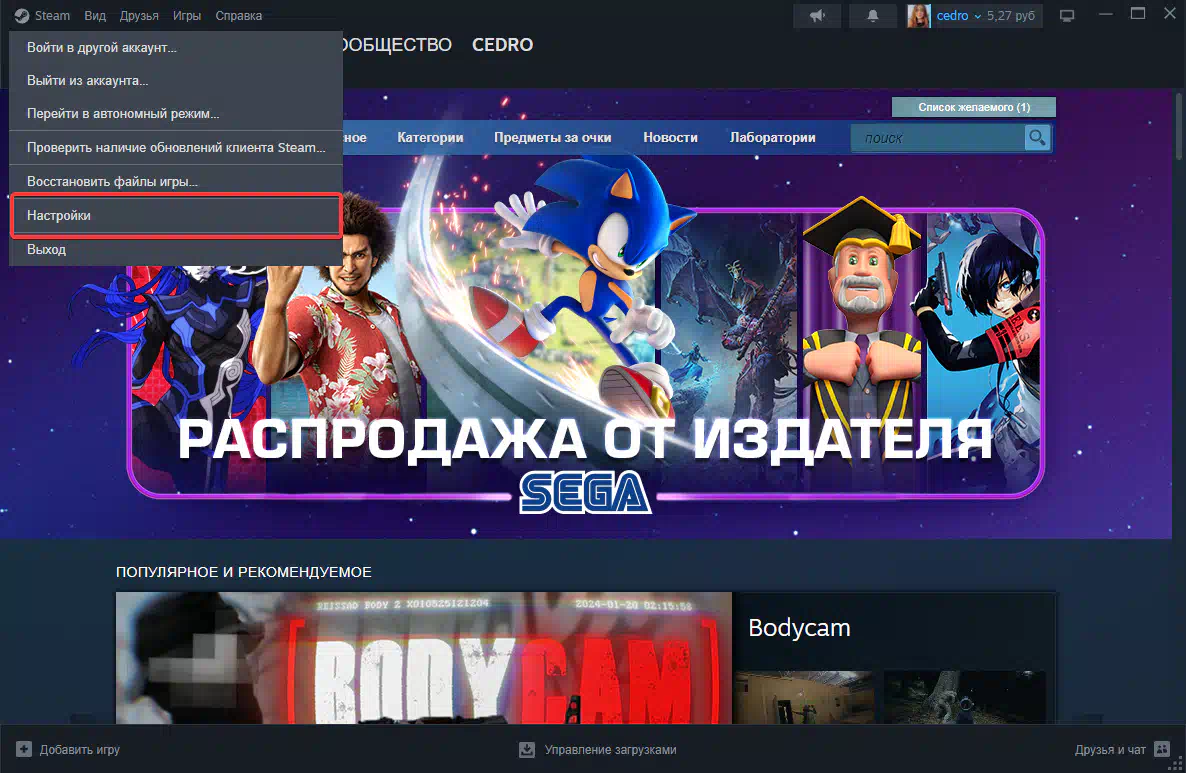This screenshot has width=1186, height=773.
Task: Click the megaphone announcements icon
Action: (x=817, y=16)
